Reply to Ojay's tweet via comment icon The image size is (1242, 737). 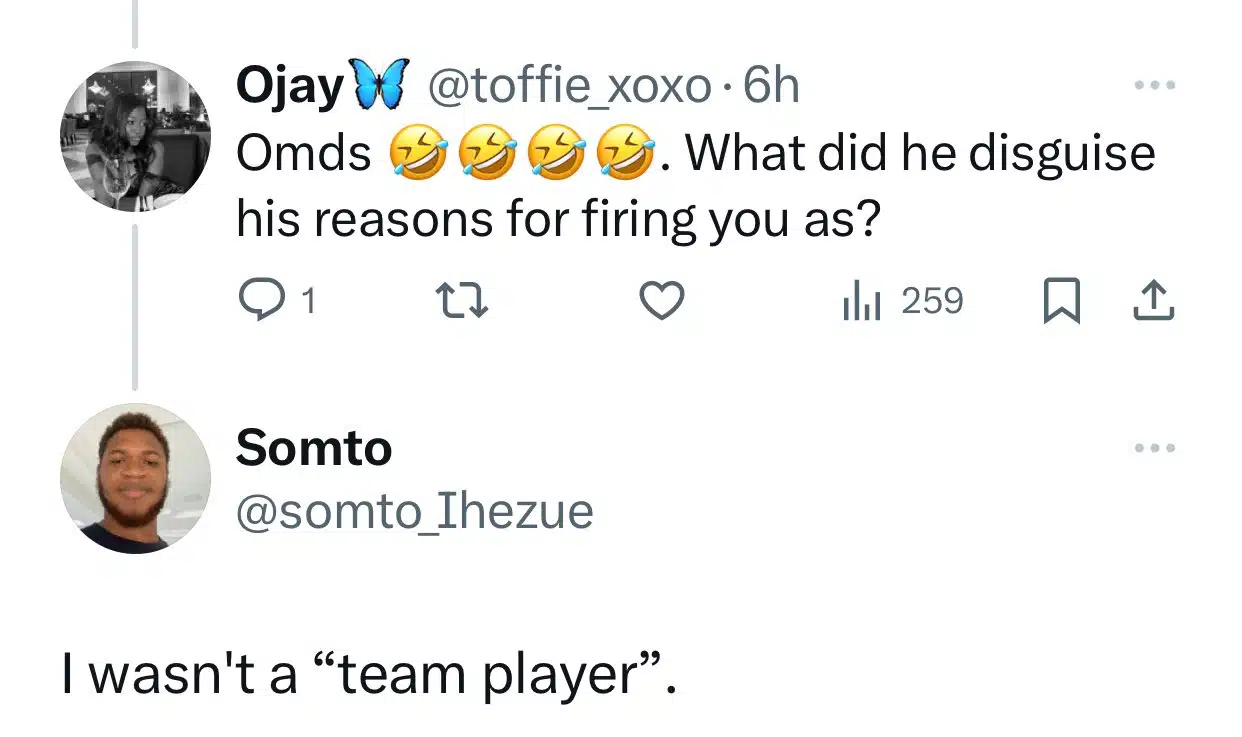[262, 300]
